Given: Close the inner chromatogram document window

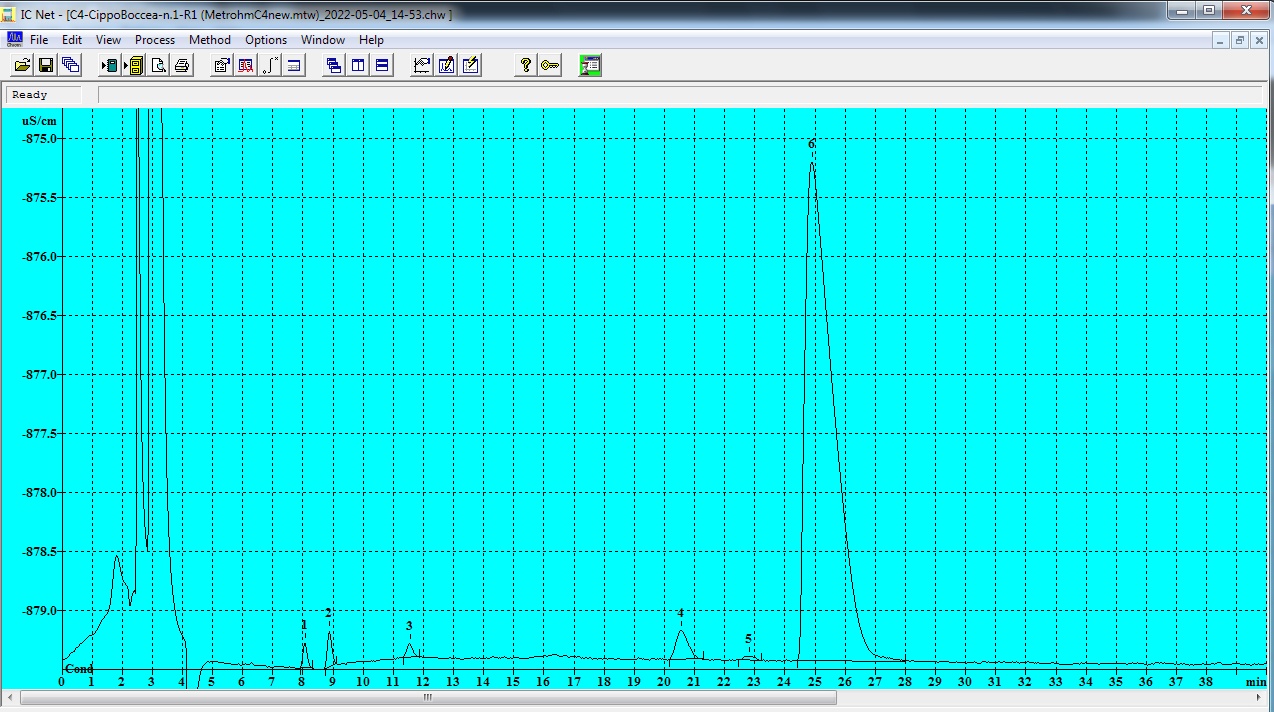Looking at the screenshot, I should click(x=1258, y=40).
